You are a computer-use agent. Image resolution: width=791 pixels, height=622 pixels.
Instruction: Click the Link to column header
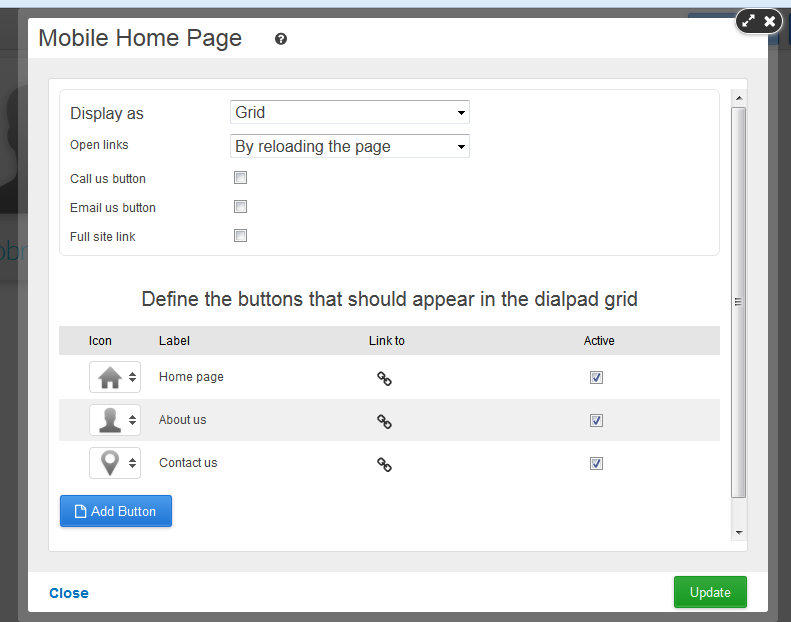(386, 341)
